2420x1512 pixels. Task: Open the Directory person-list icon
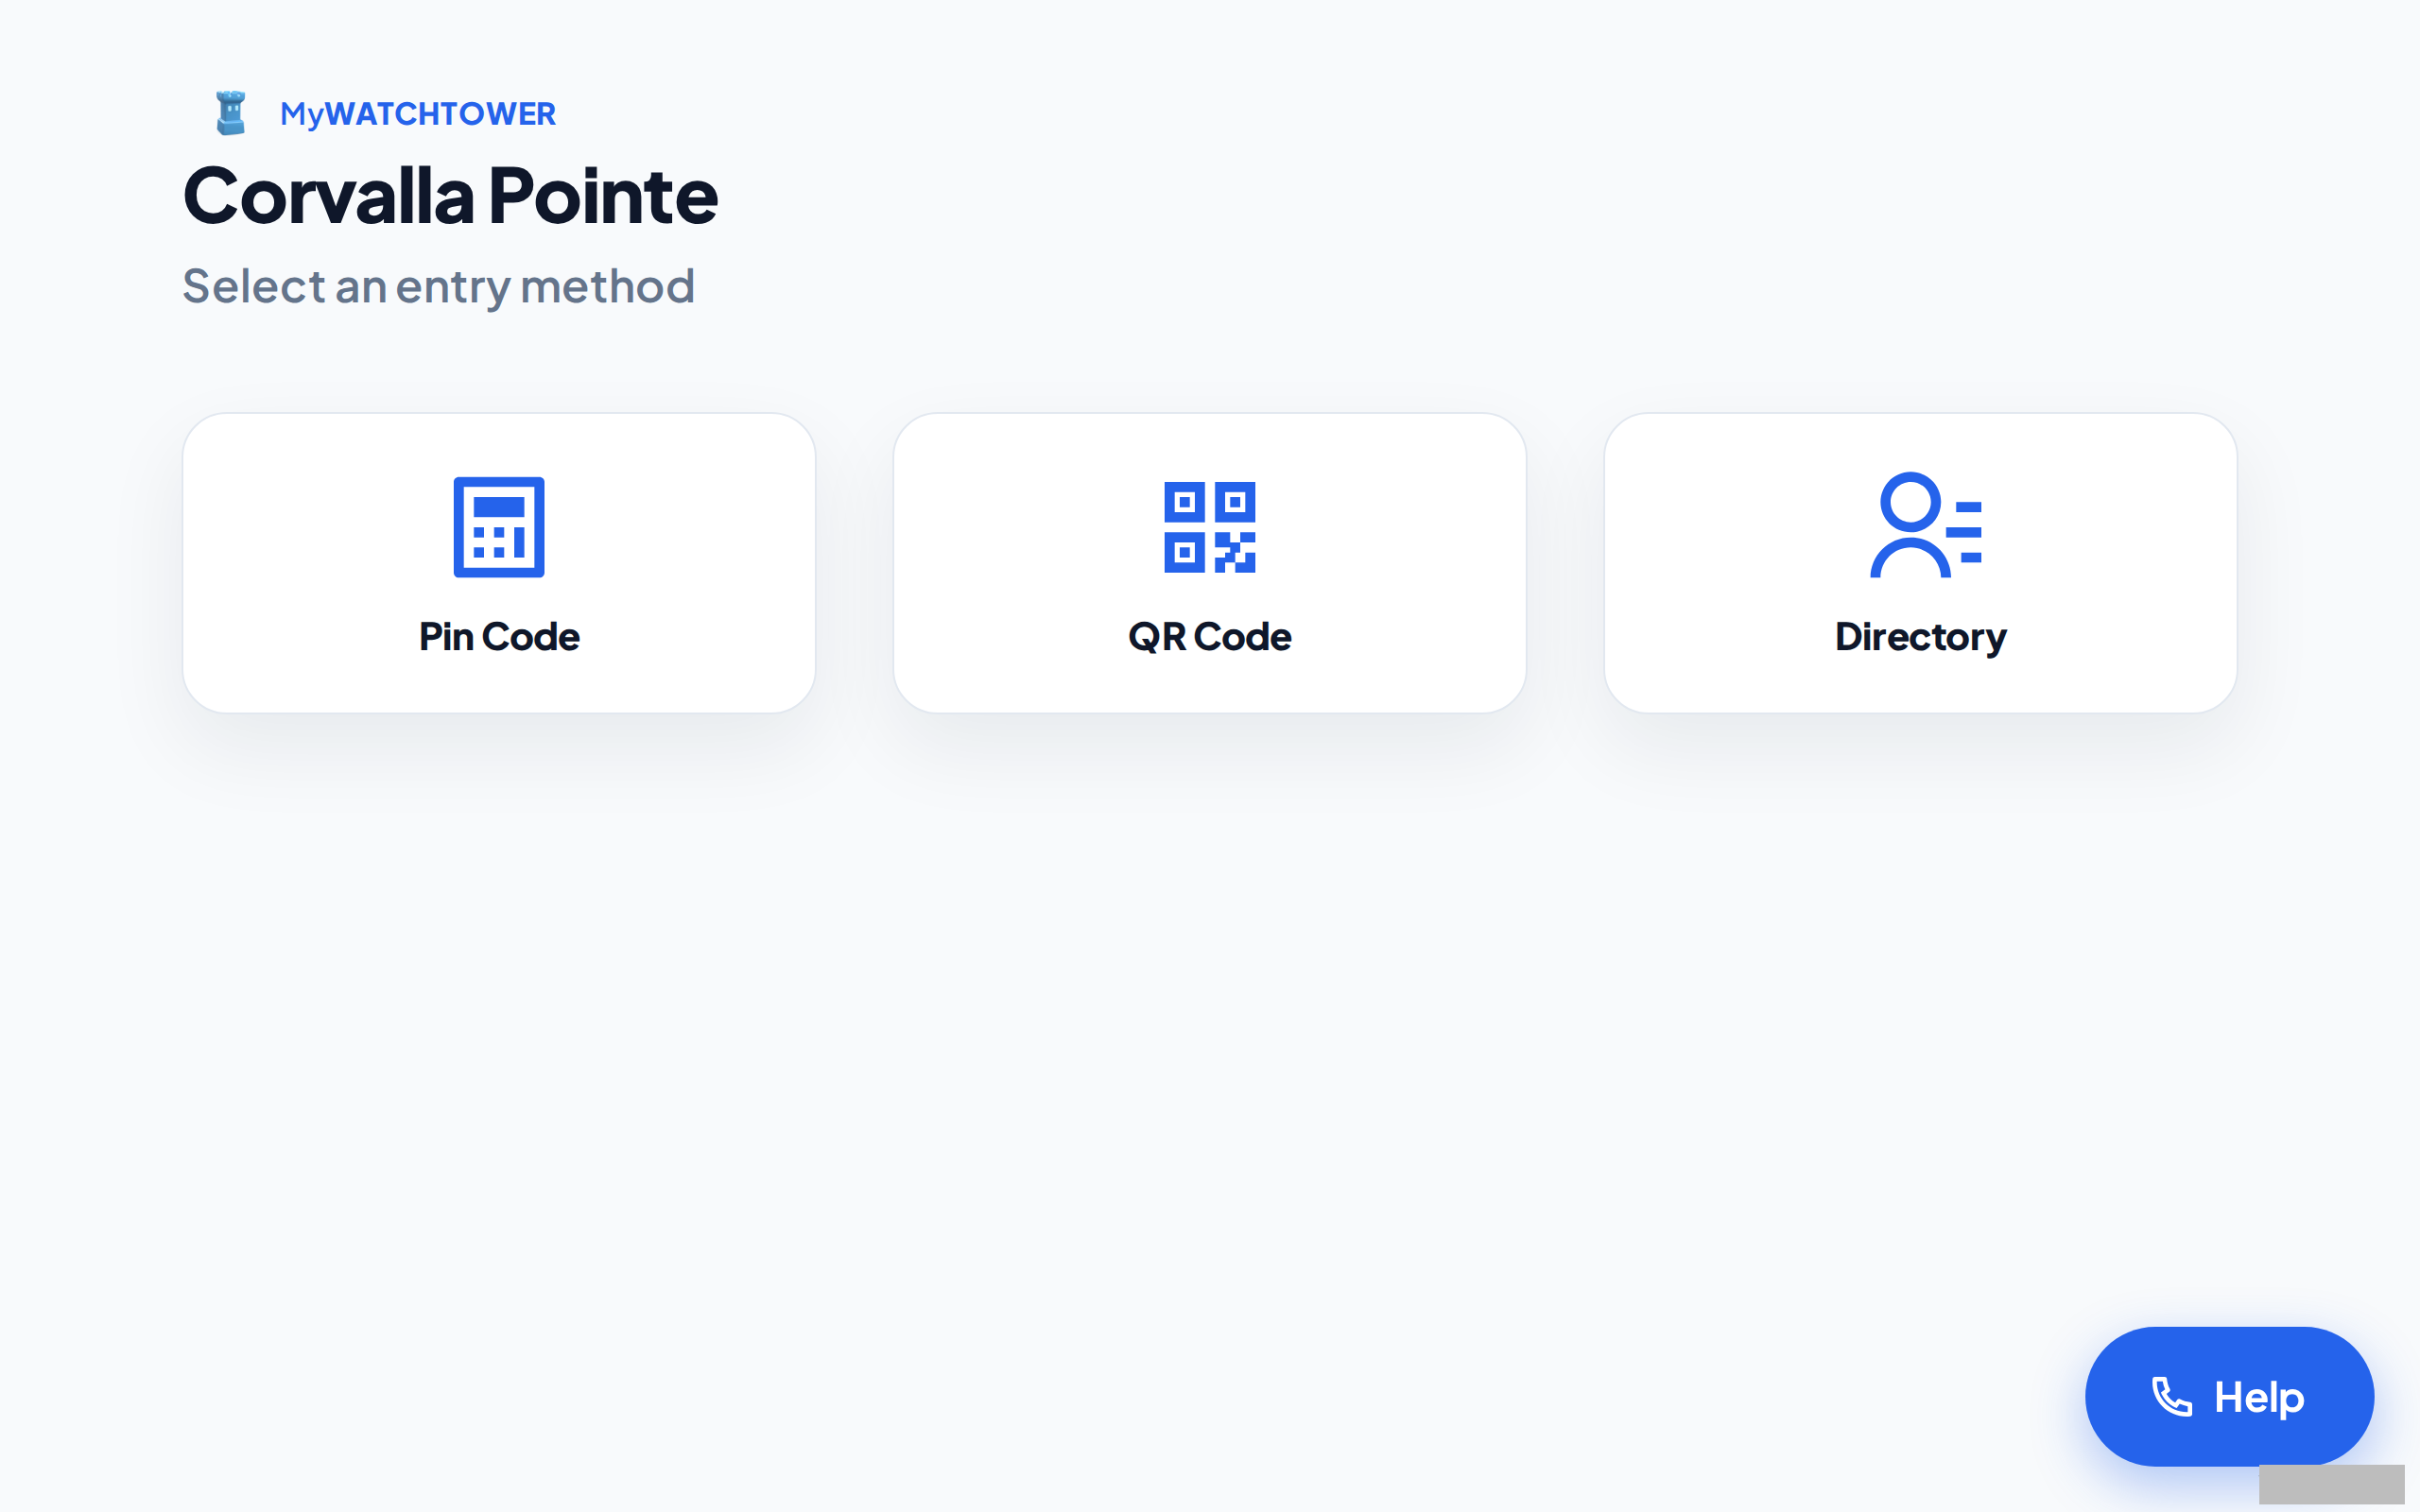[1925, 525]
